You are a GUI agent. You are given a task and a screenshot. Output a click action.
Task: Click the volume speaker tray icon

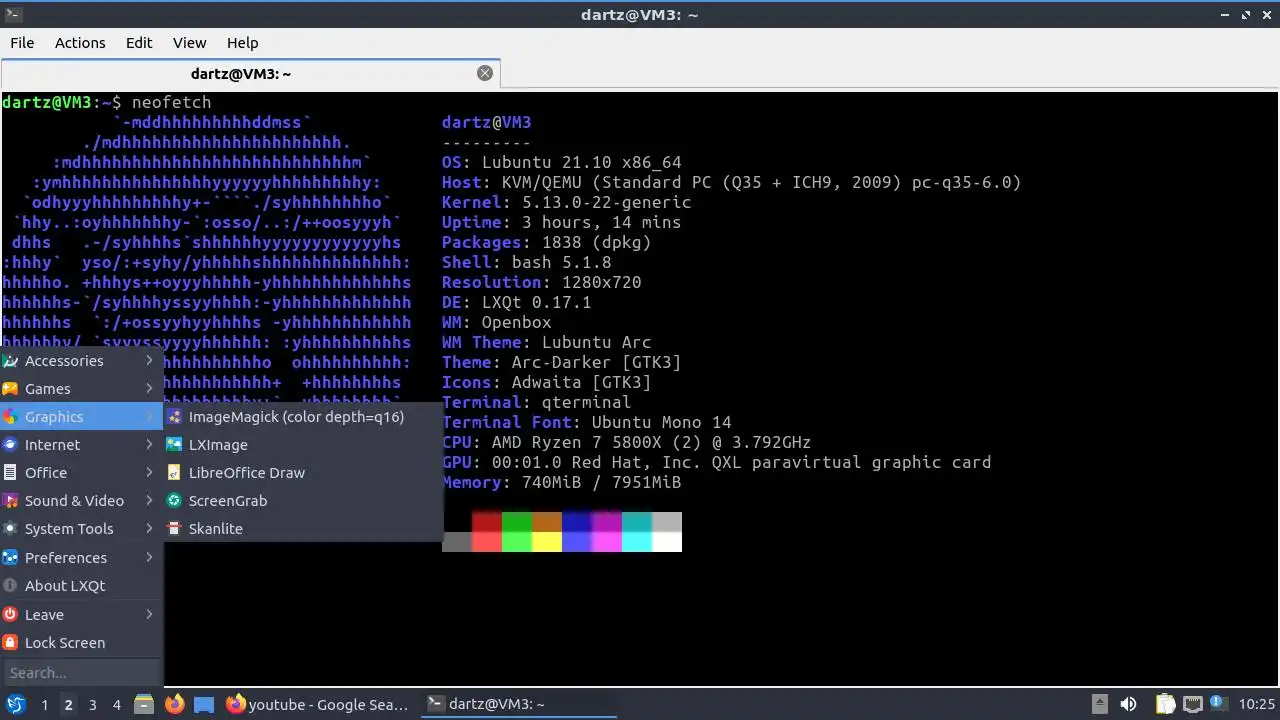pyautogui.click(x=1128, y=704)
